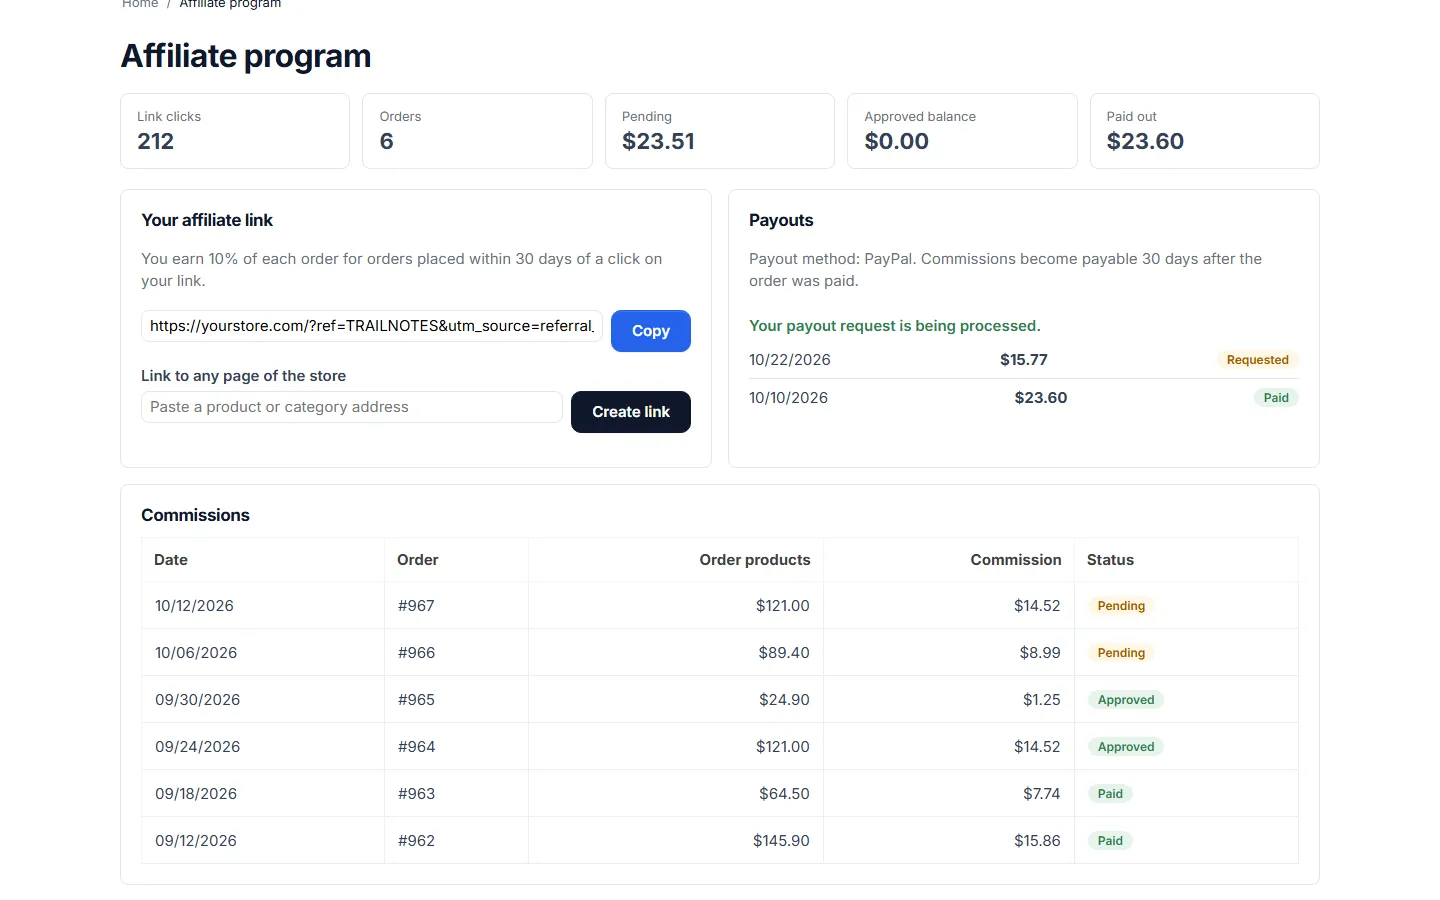The height and width of the screenshot is (900, 1440).
Task: Click the Requested badge for 10/22/2026 payout
Action: (1257, 360)
